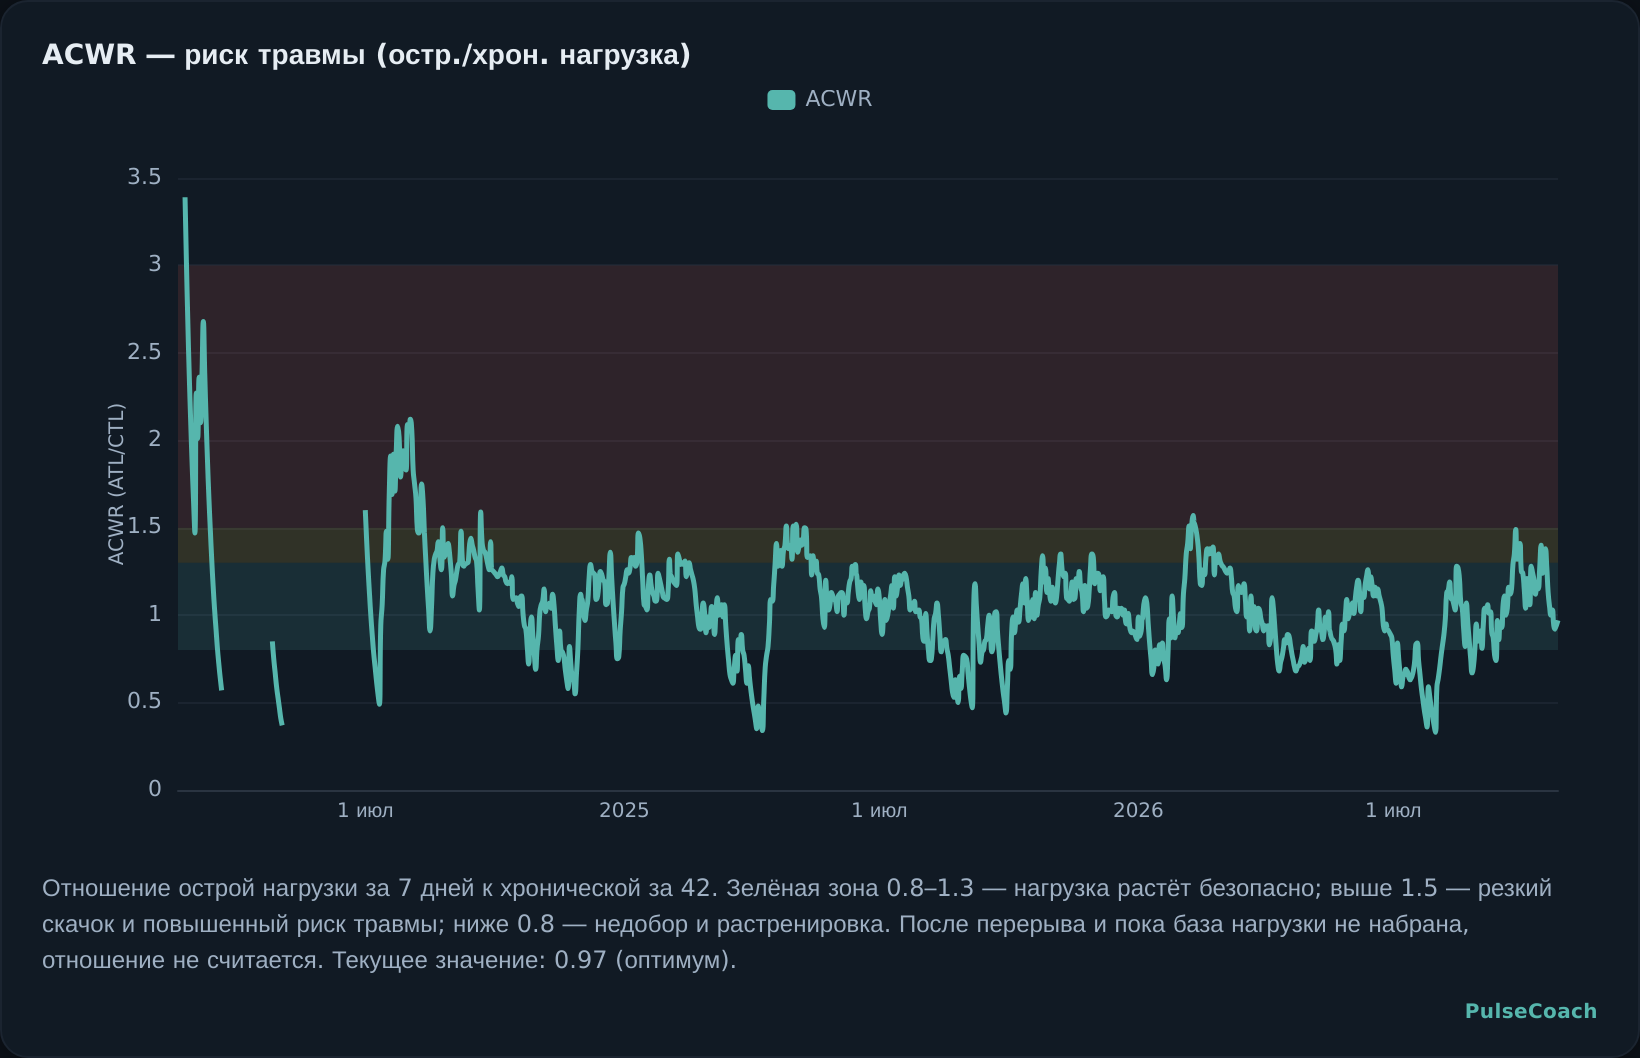The image size is (1640, 1058).
Task: Click the ACWR (ATL/CTL) axis title
Action: click(116, 484)
